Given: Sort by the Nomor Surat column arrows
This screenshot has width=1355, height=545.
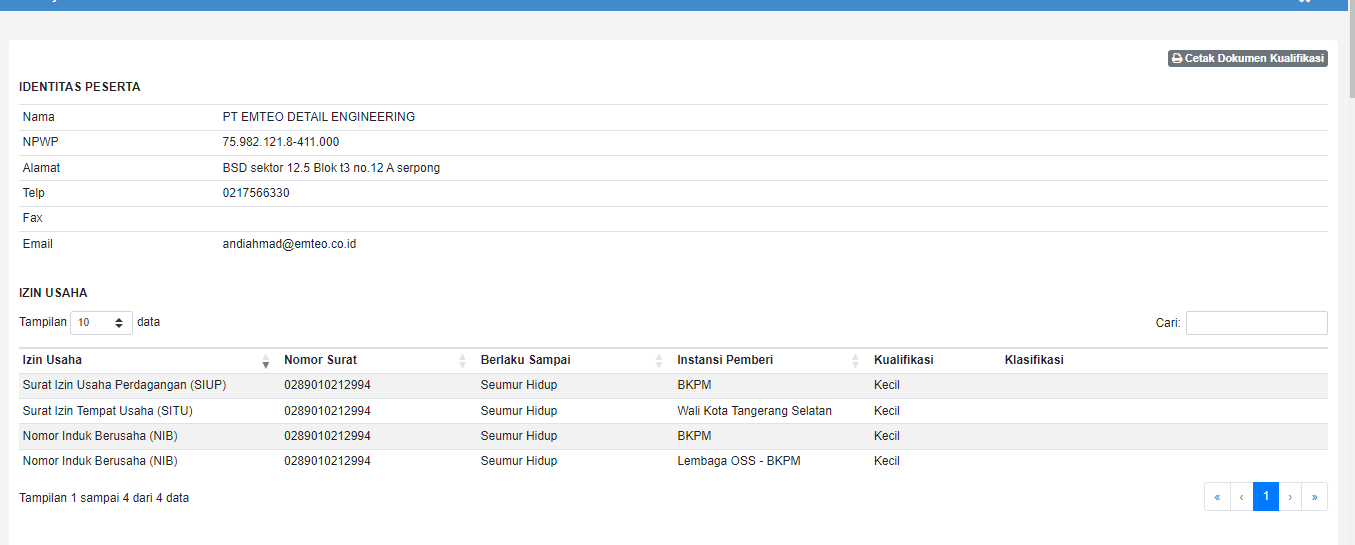Looking at the screenshot, I should (462, 361).
